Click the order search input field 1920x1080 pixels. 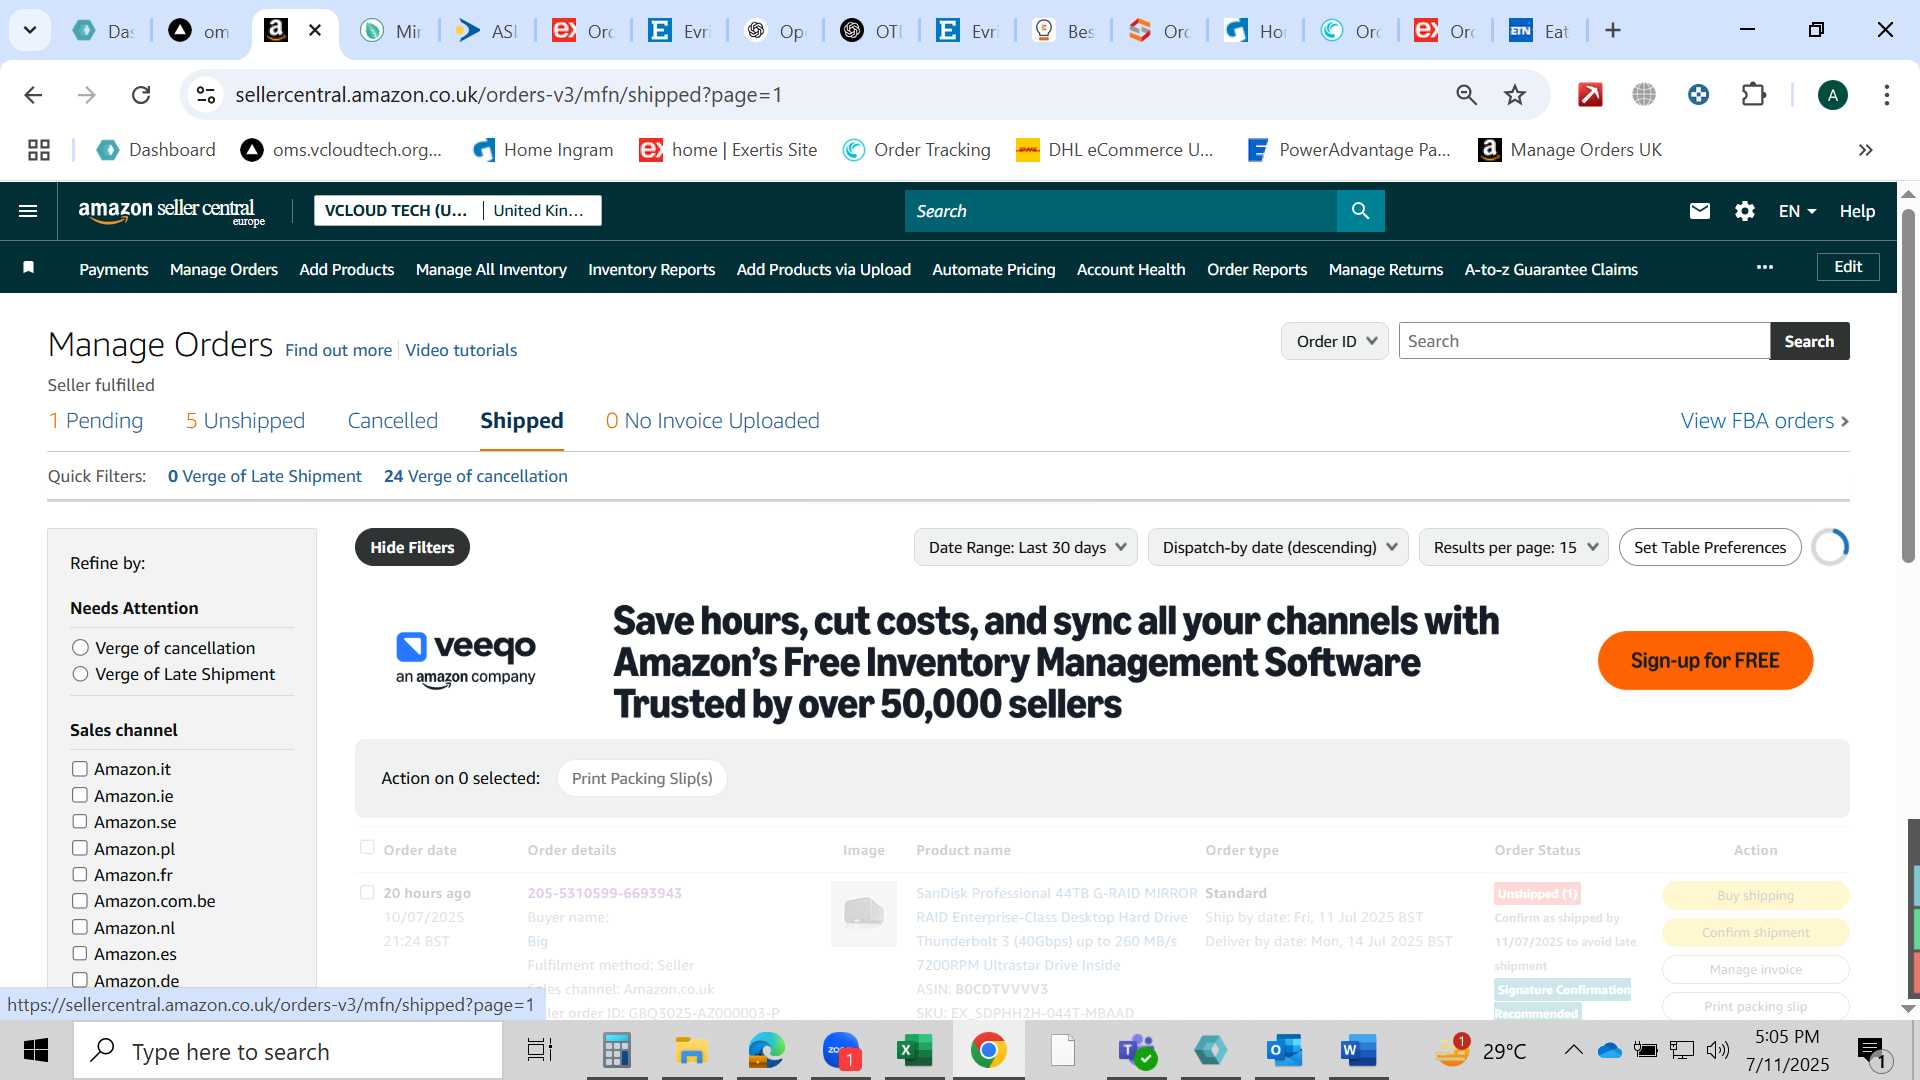pos(1584,341)
